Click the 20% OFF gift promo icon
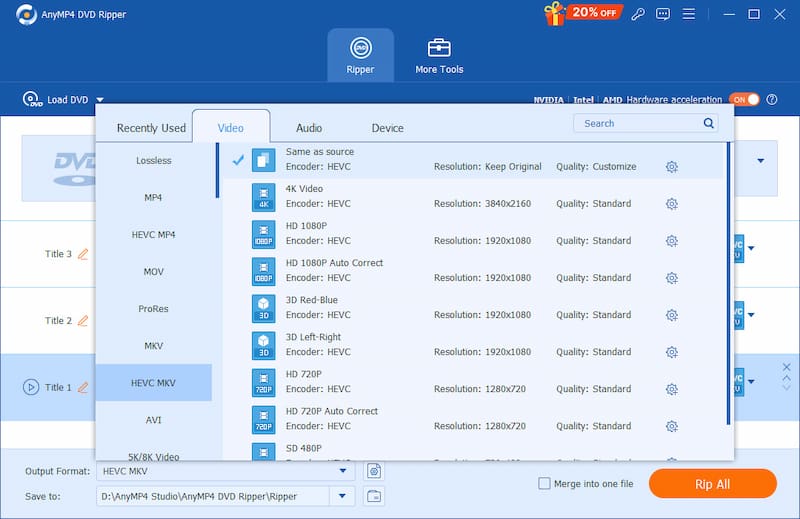The image size is (800, 519). pos(582,13)
